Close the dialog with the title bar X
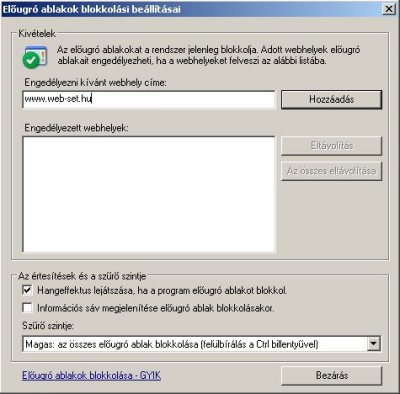The height and width of the screenshot is (394, 400). click(x=389, y=9)
